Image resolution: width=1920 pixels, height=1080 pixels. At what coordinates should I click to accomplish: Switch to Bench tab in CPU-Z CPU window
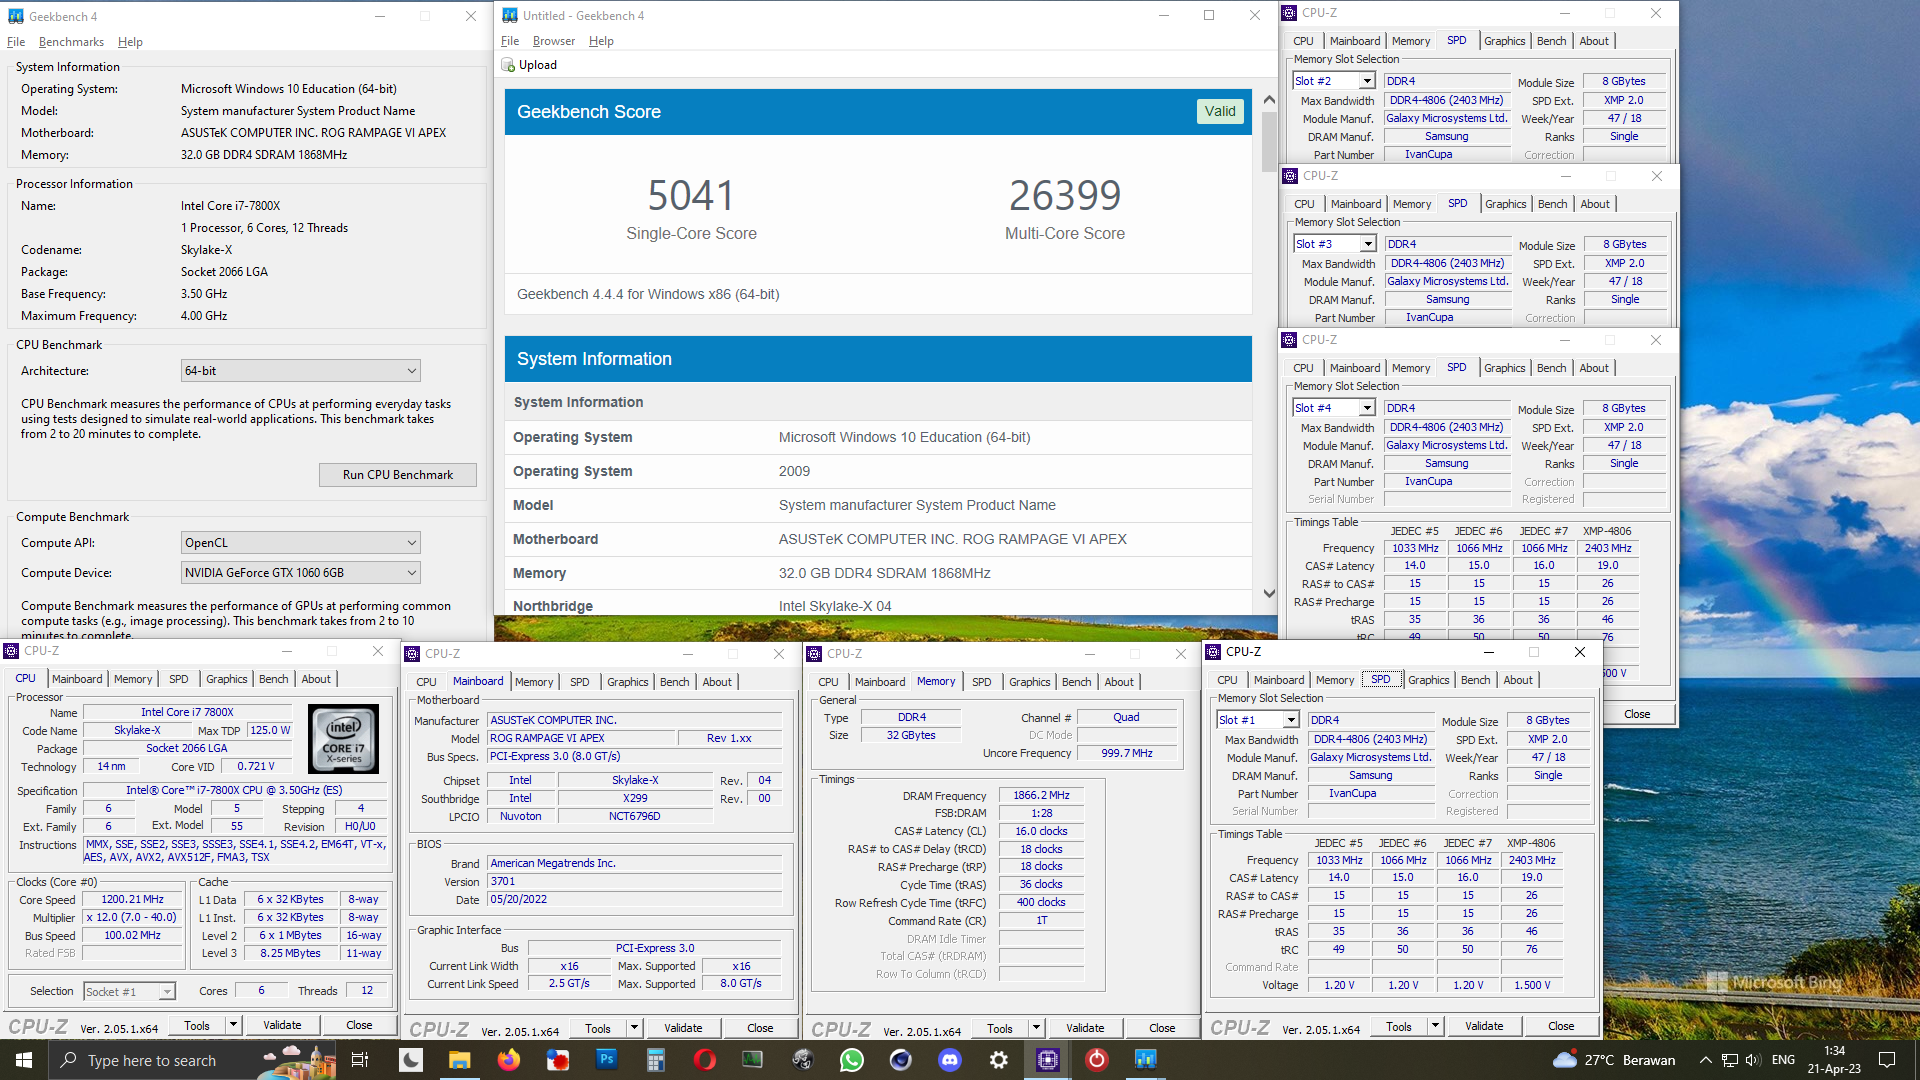tap(273, 679)
